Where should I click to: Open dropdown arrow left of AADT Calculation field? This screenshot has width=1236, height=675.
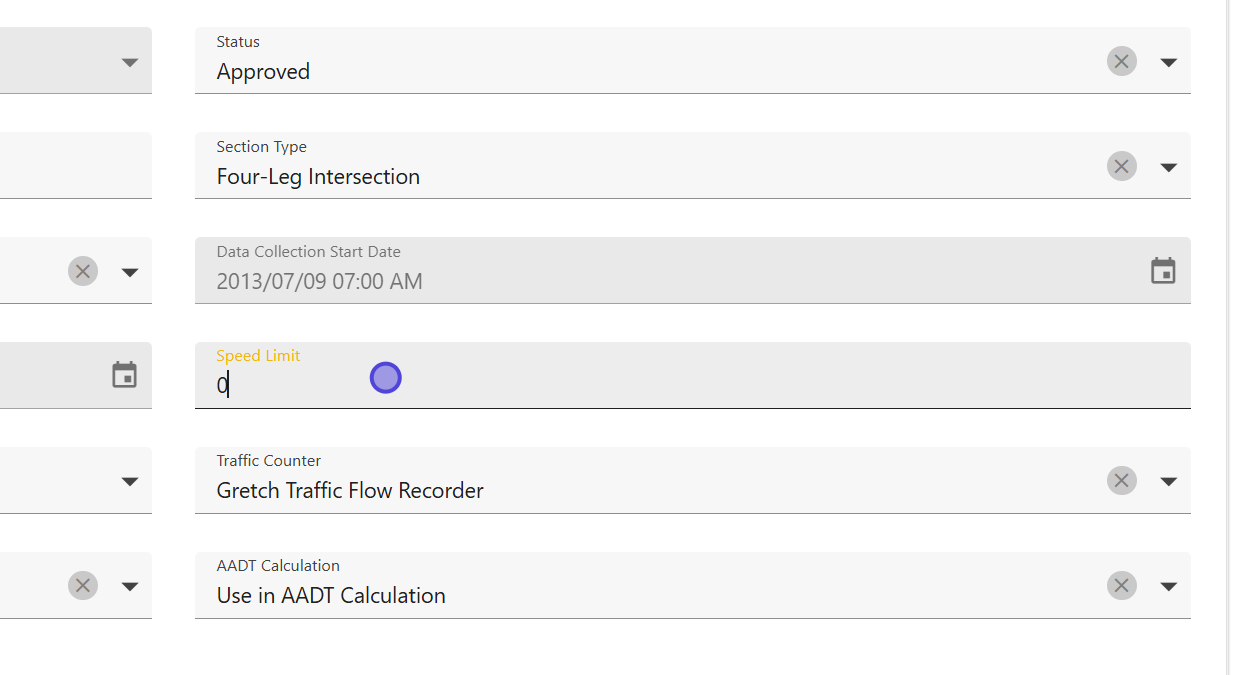(x=129, y=586)
